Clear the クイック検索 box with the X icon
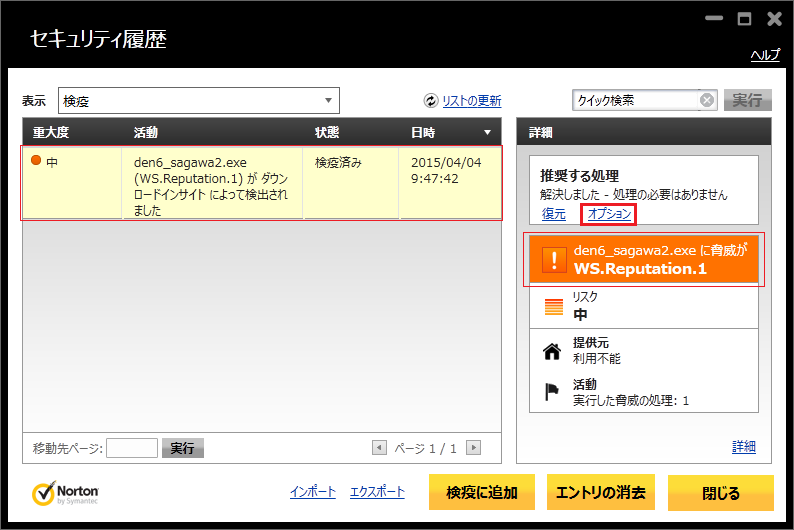 tap(707, 100)
